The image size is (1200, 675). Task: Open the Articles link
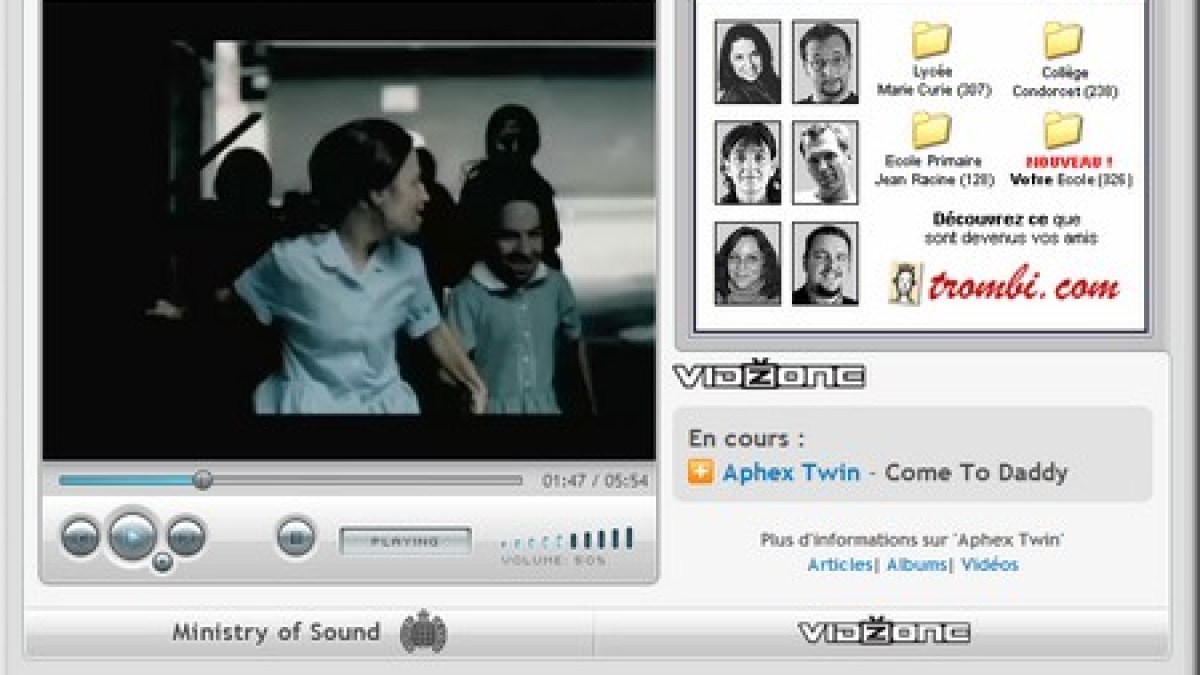pyautogui.click(x=840, y=565)
